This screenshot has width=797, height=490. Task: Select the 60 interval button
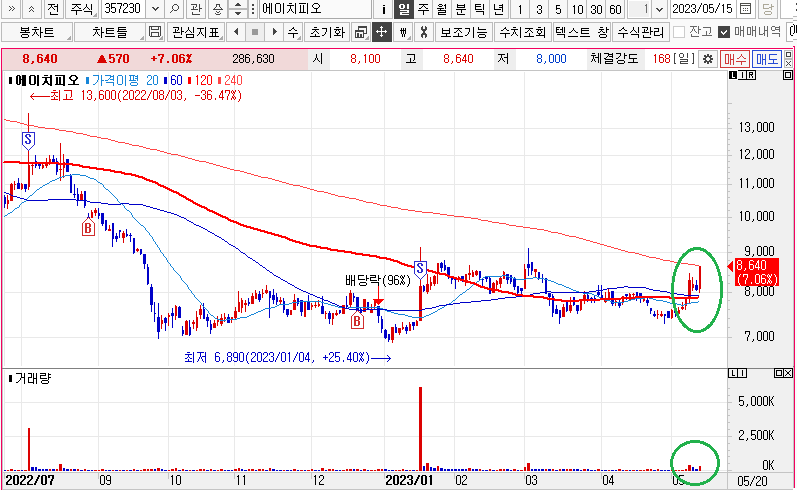pos(615,9)
